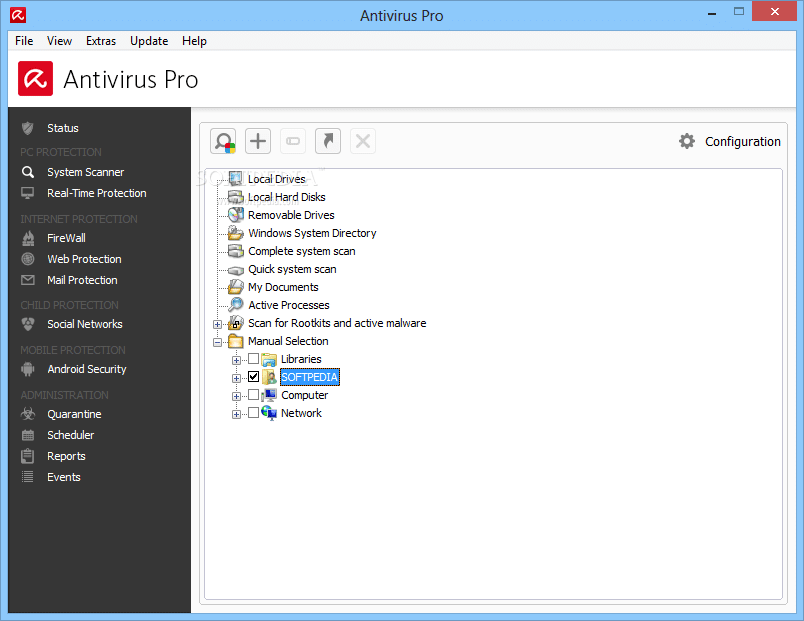Image resolution: width=804 pixels, height=621 pixels.
Task: Click the My Documents folder icon
Action: coord(235,287)
